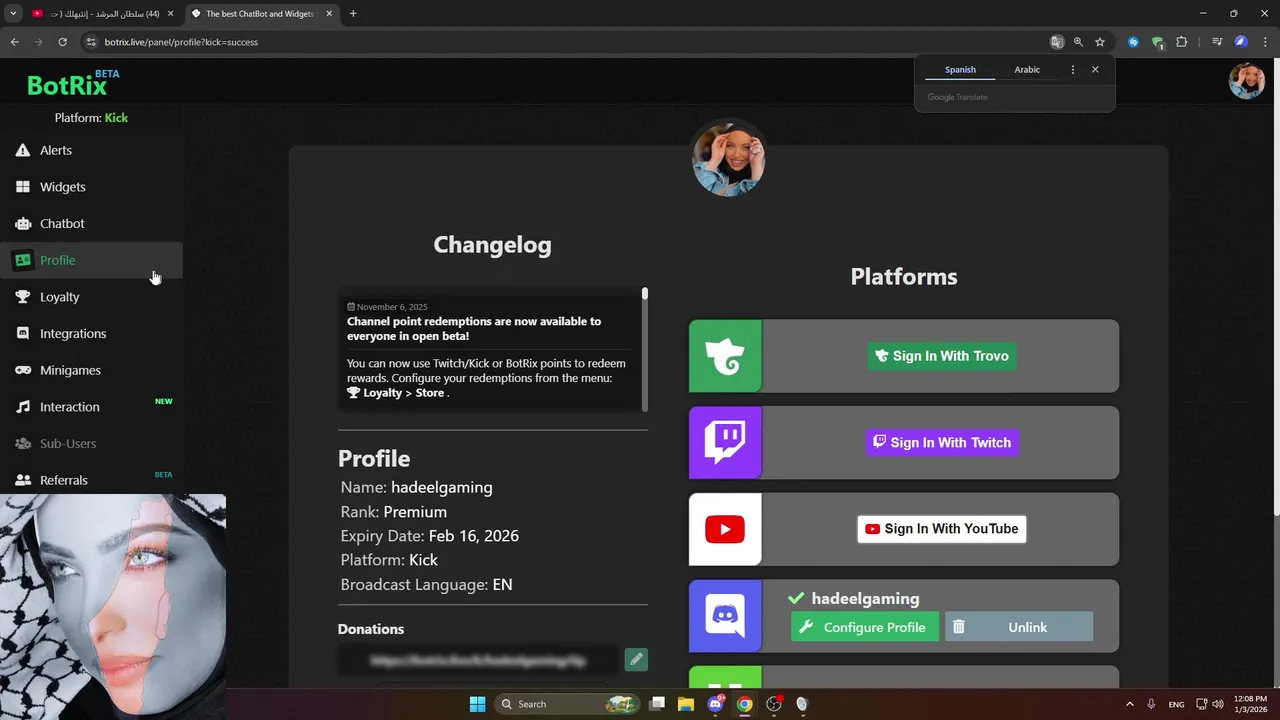Open the Windows Start menu
Viewport: 1280px width, 720px height.
(x=477, y=704)
